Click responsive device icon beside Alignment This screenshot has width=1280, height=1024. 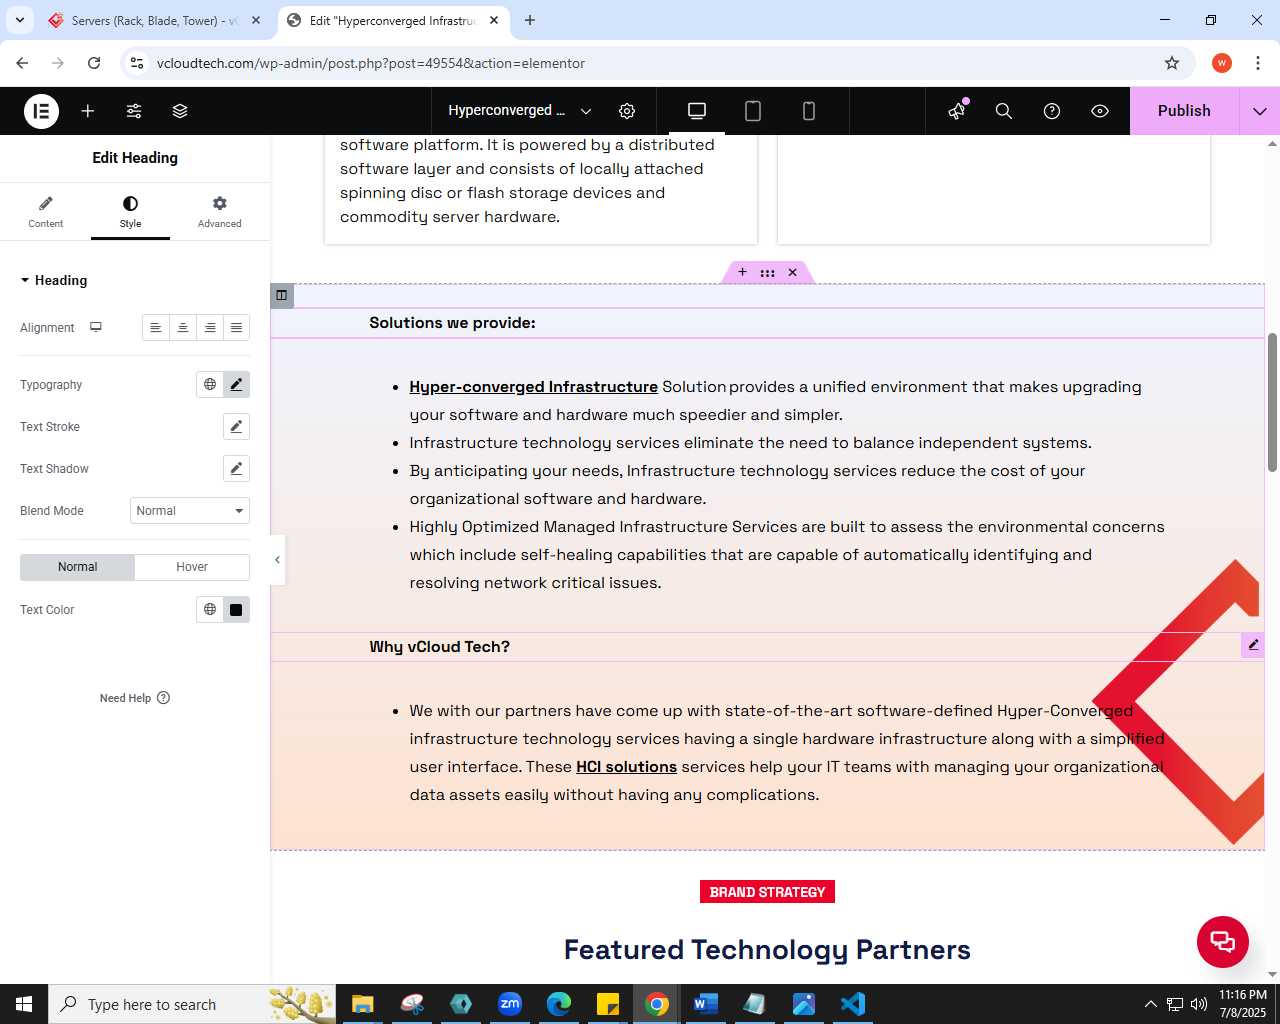[x=96, y=327]
